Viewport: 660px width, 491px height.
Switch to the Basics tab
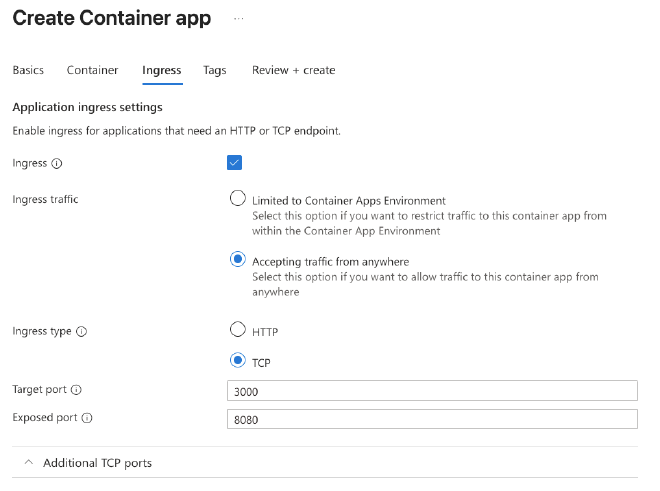(x=28, y=70)
